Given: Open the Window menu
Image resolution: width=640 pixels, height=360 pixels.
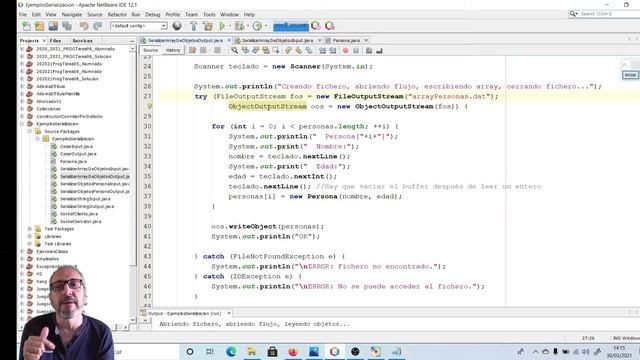Looking at the screenshot, I should 229,15.
